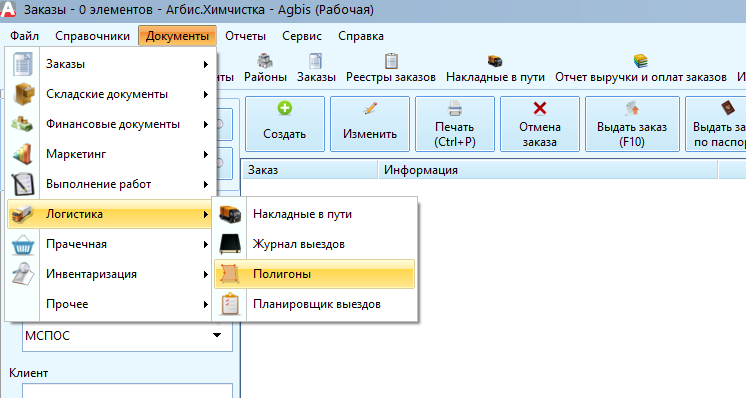Click the Изменить button
The image size is (746, 398).
click(370, 124)
